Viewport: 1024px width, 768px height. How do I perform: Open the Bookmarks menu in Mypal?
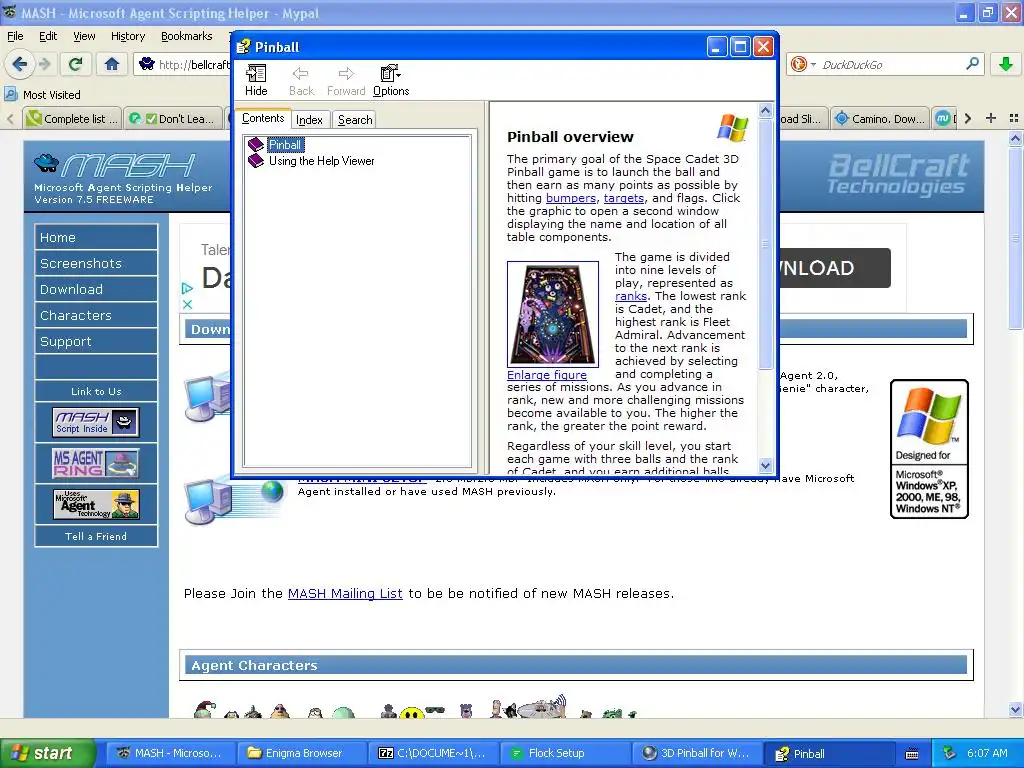click(x=186, y=36)
